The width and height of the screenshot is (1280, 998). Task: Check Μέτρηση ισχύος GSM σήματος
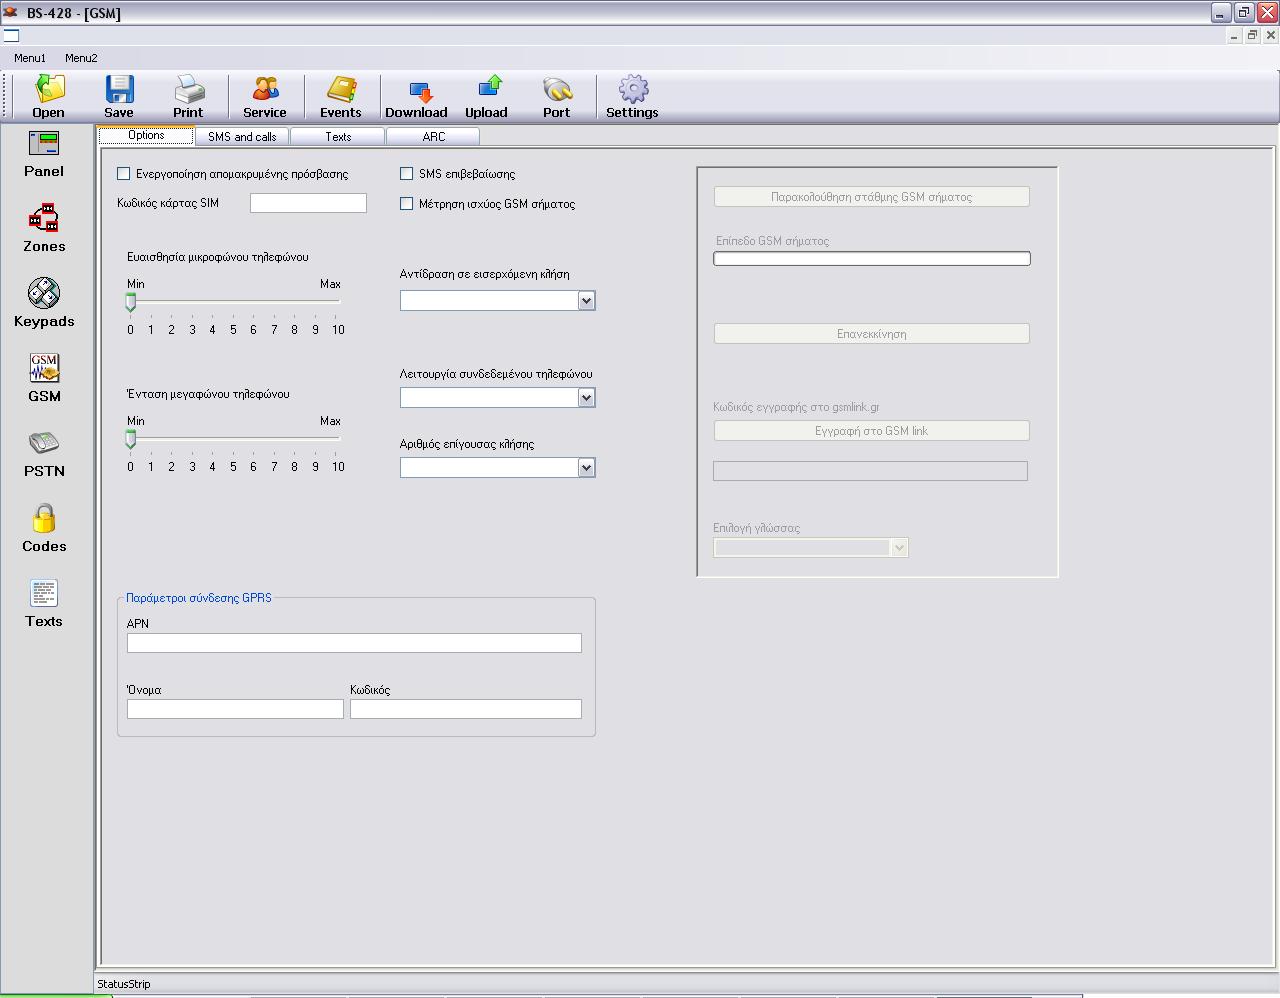(407, 203)
